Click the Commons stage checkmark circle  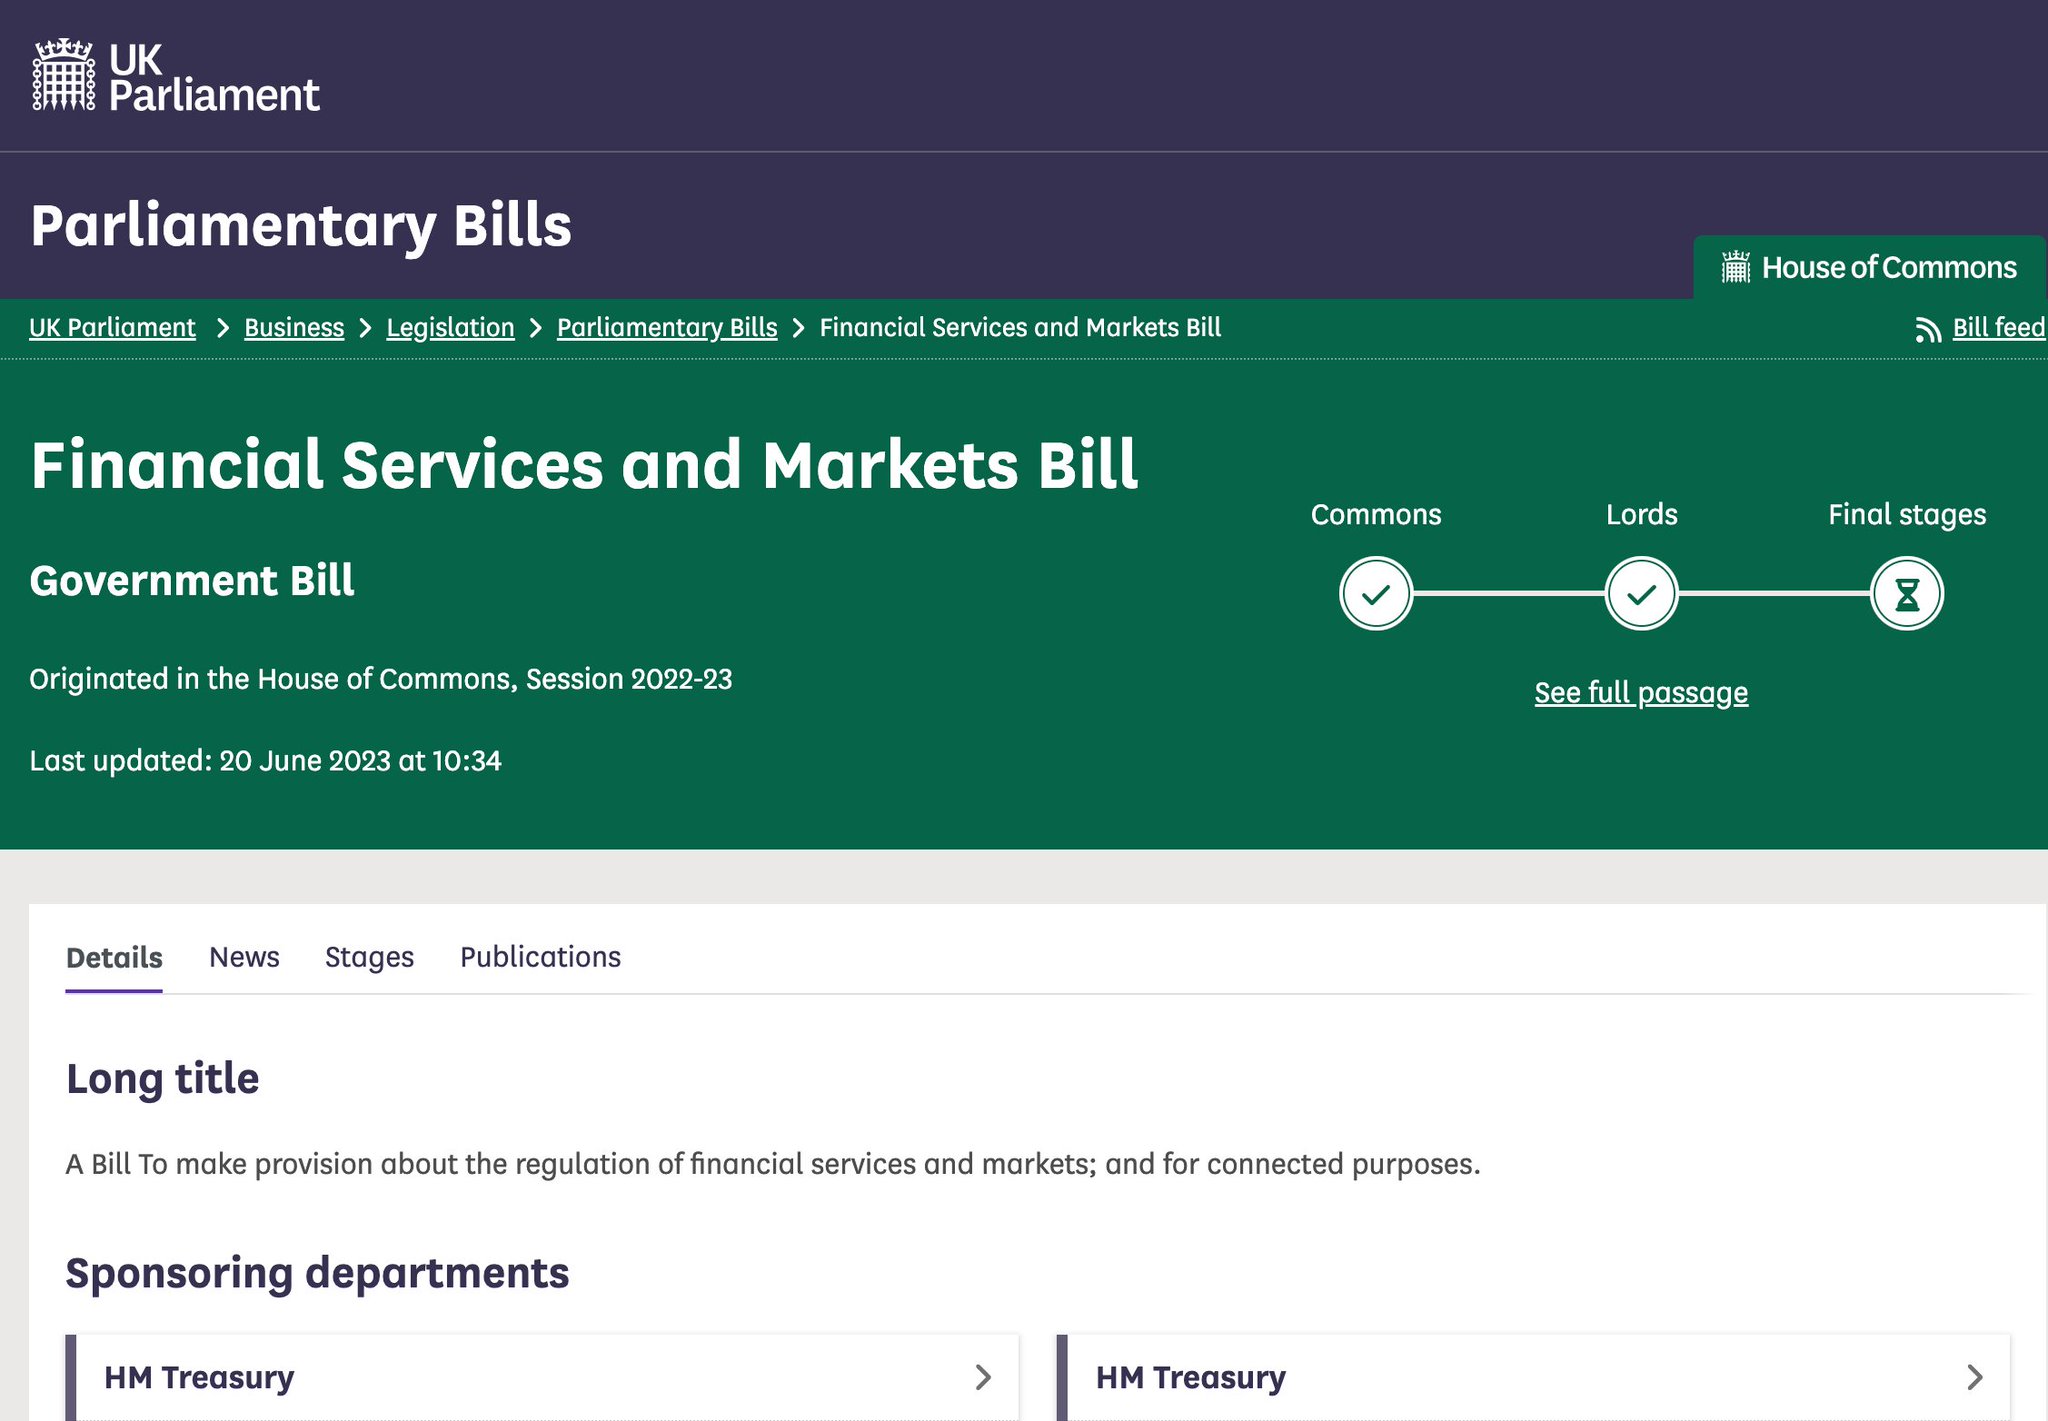point(1376,594)
